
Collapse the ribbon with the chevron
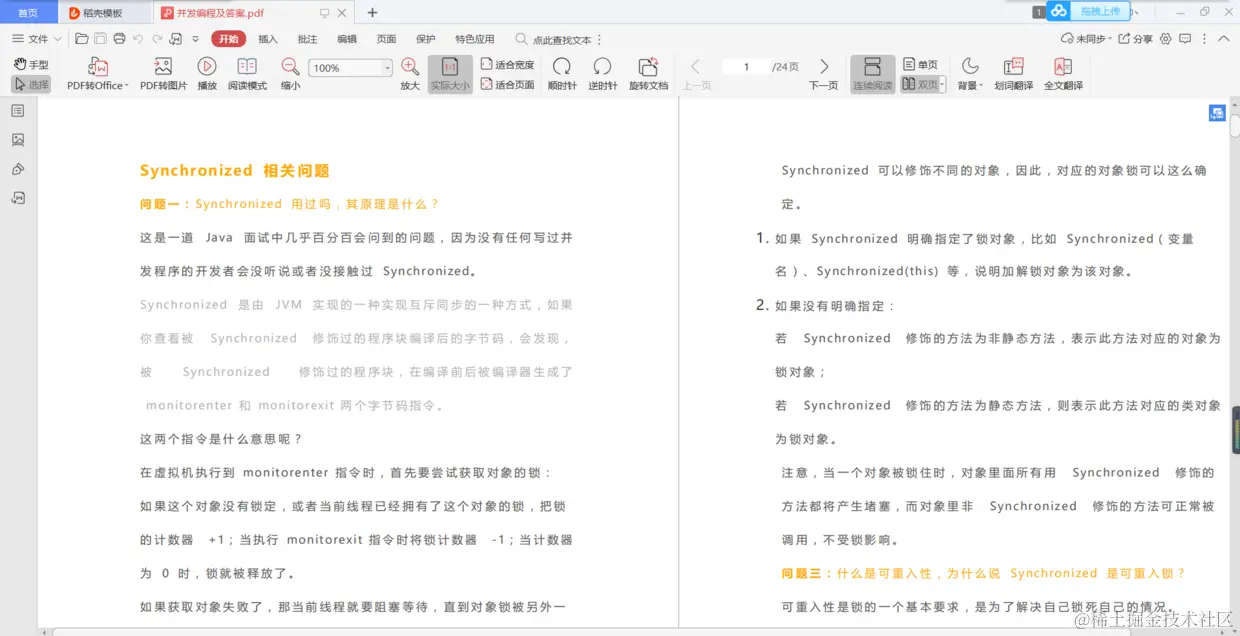point(1225,39)
